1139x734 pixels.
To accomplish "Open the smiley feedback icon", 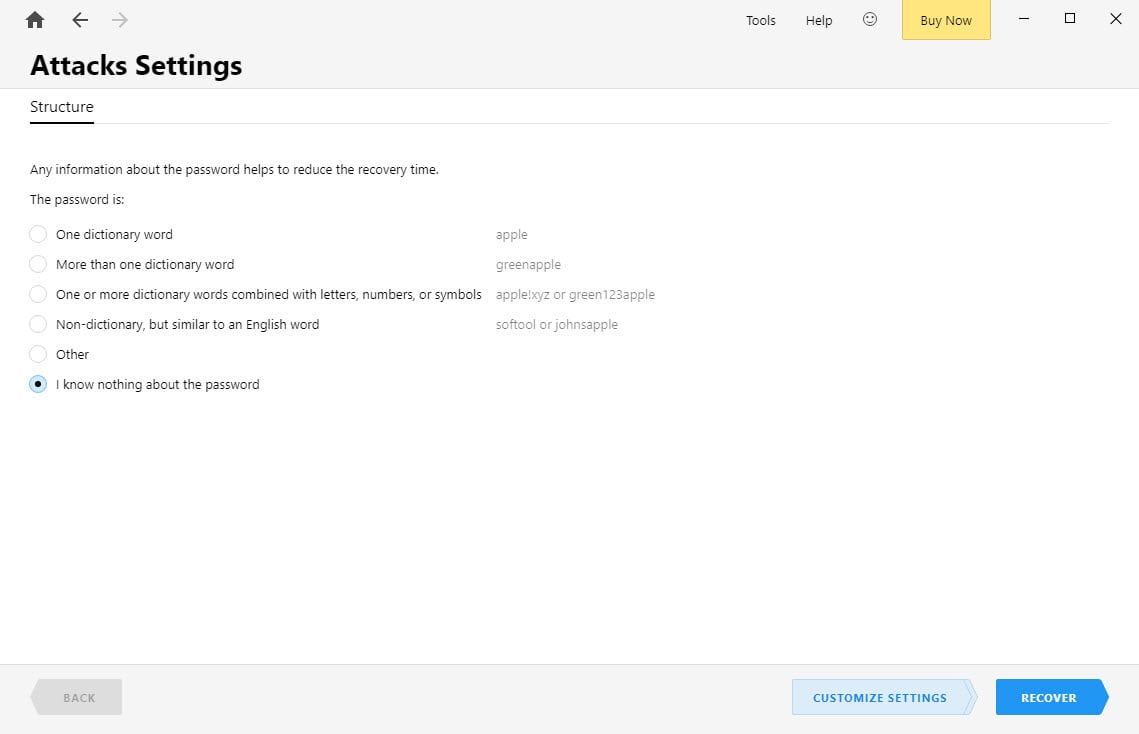I will (870, 20).
